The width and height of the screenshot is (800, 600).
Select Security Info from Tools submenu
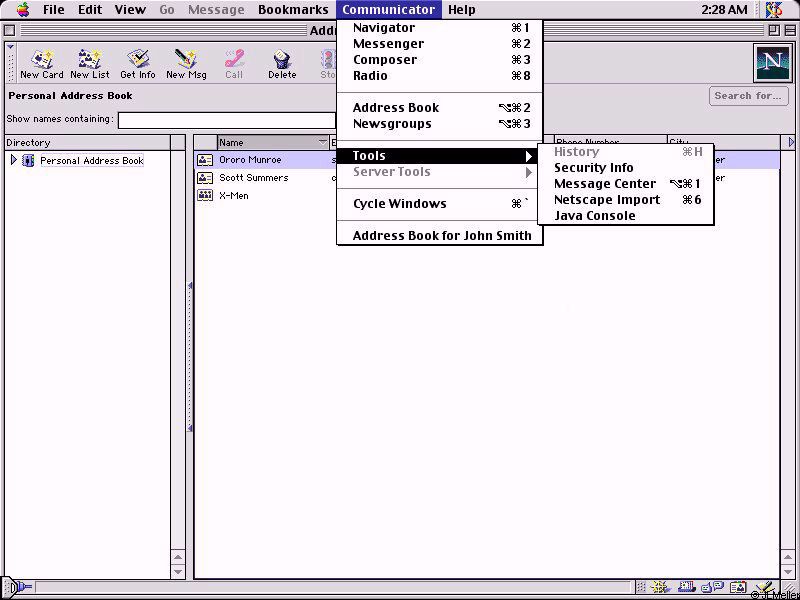[x=593, y=168]
